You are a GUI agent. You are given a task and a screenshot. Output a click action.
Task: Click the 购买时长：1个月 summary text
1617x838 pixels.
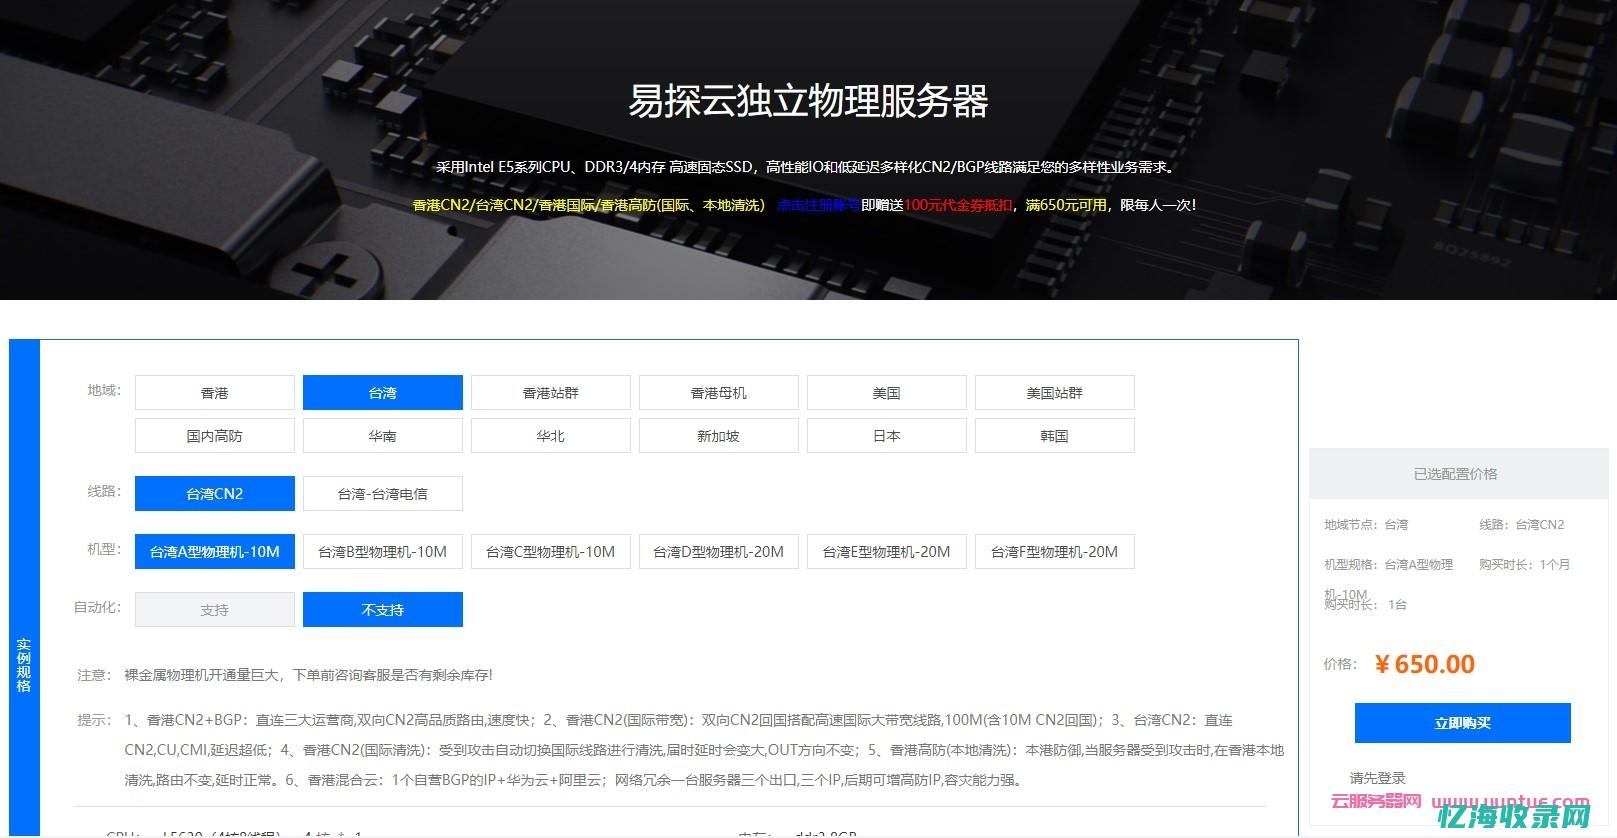point(1525,565)
